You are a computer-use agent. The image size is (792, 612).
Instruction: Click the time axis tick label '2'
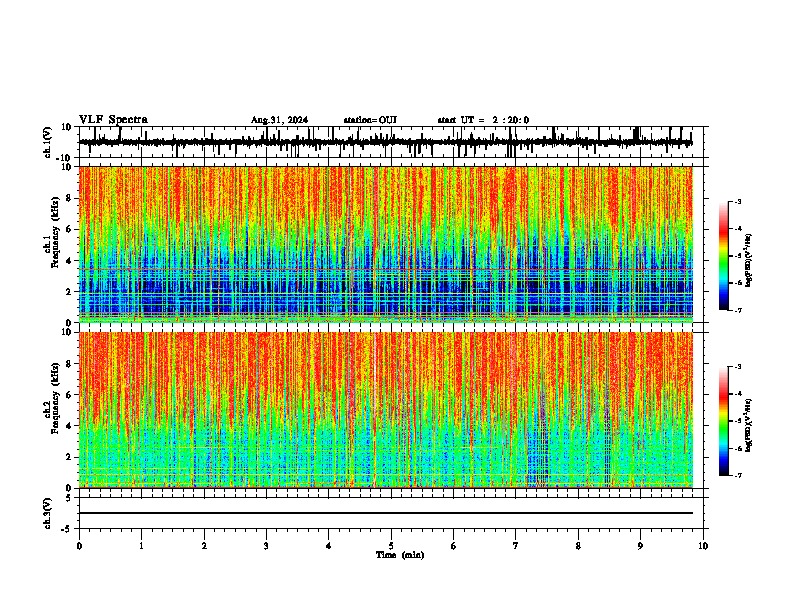pyautogui.click(x=204, y=546)
